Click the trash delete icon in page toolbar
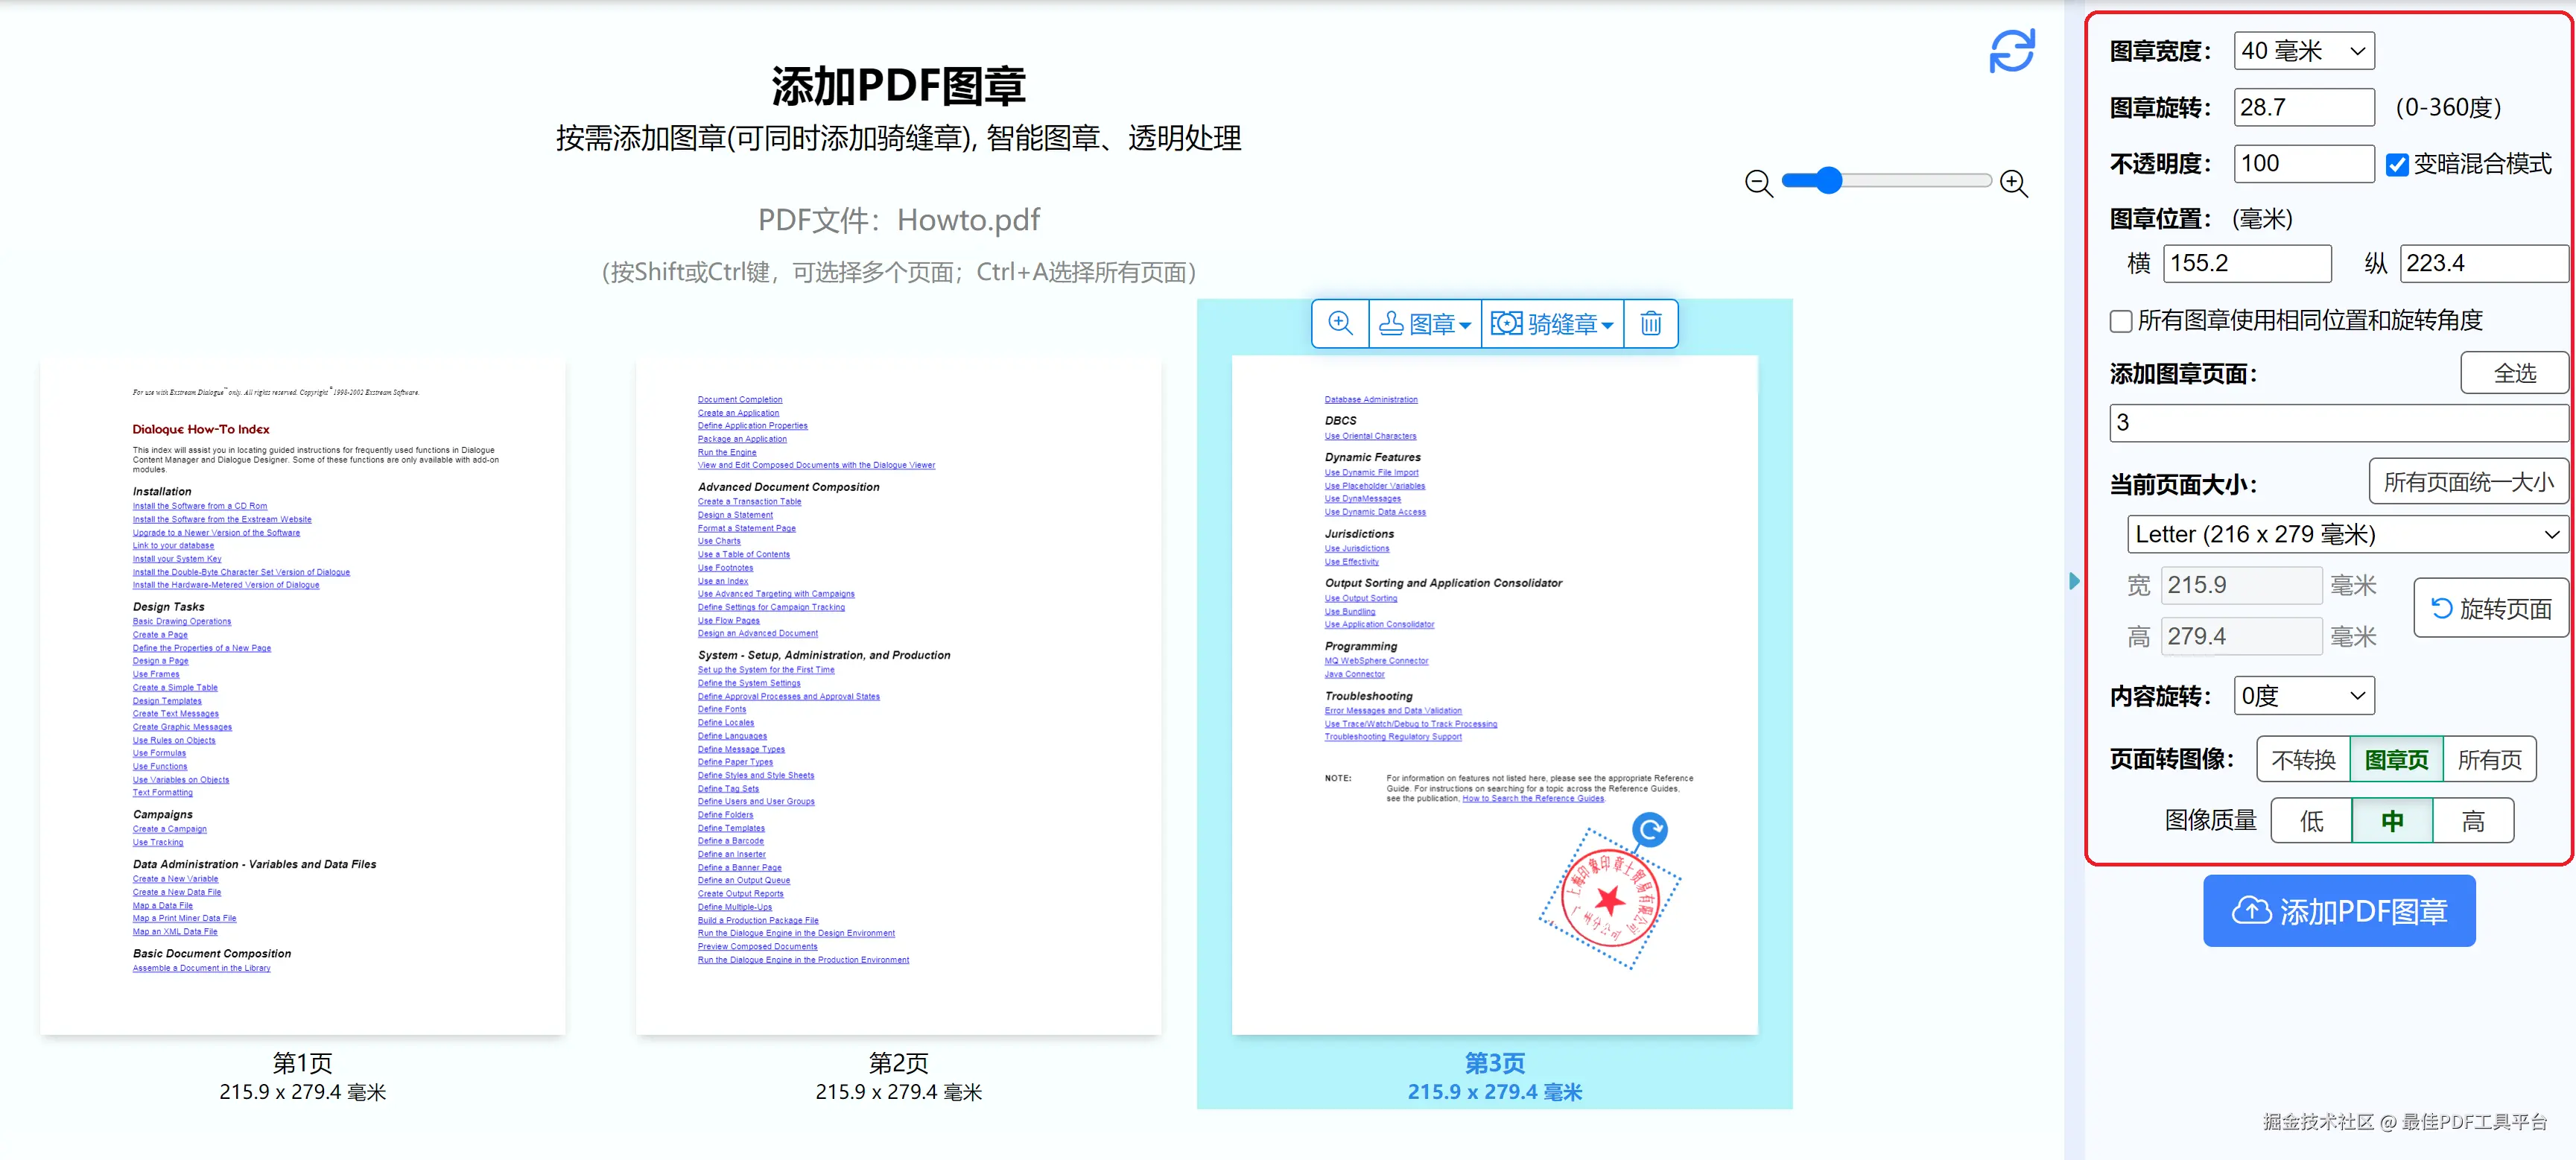 tap(1650, 323)
